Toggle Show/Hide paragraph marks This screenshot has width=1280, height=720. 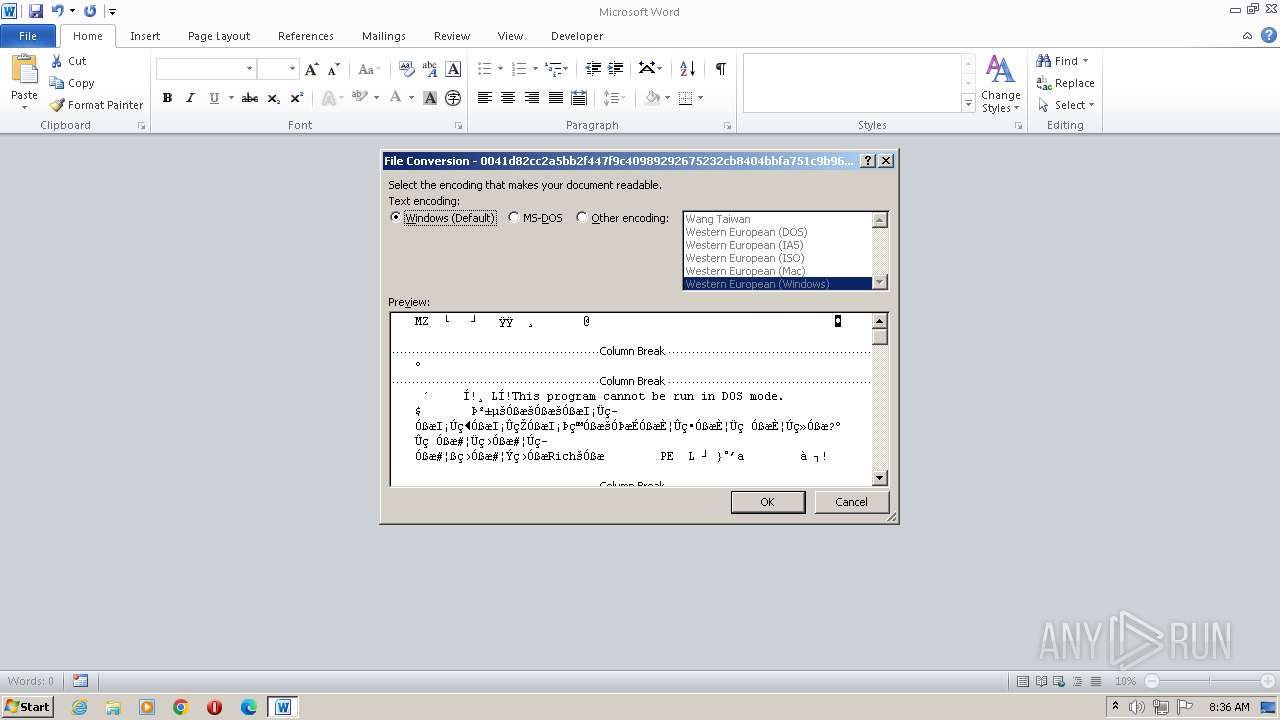coord(720,69)
